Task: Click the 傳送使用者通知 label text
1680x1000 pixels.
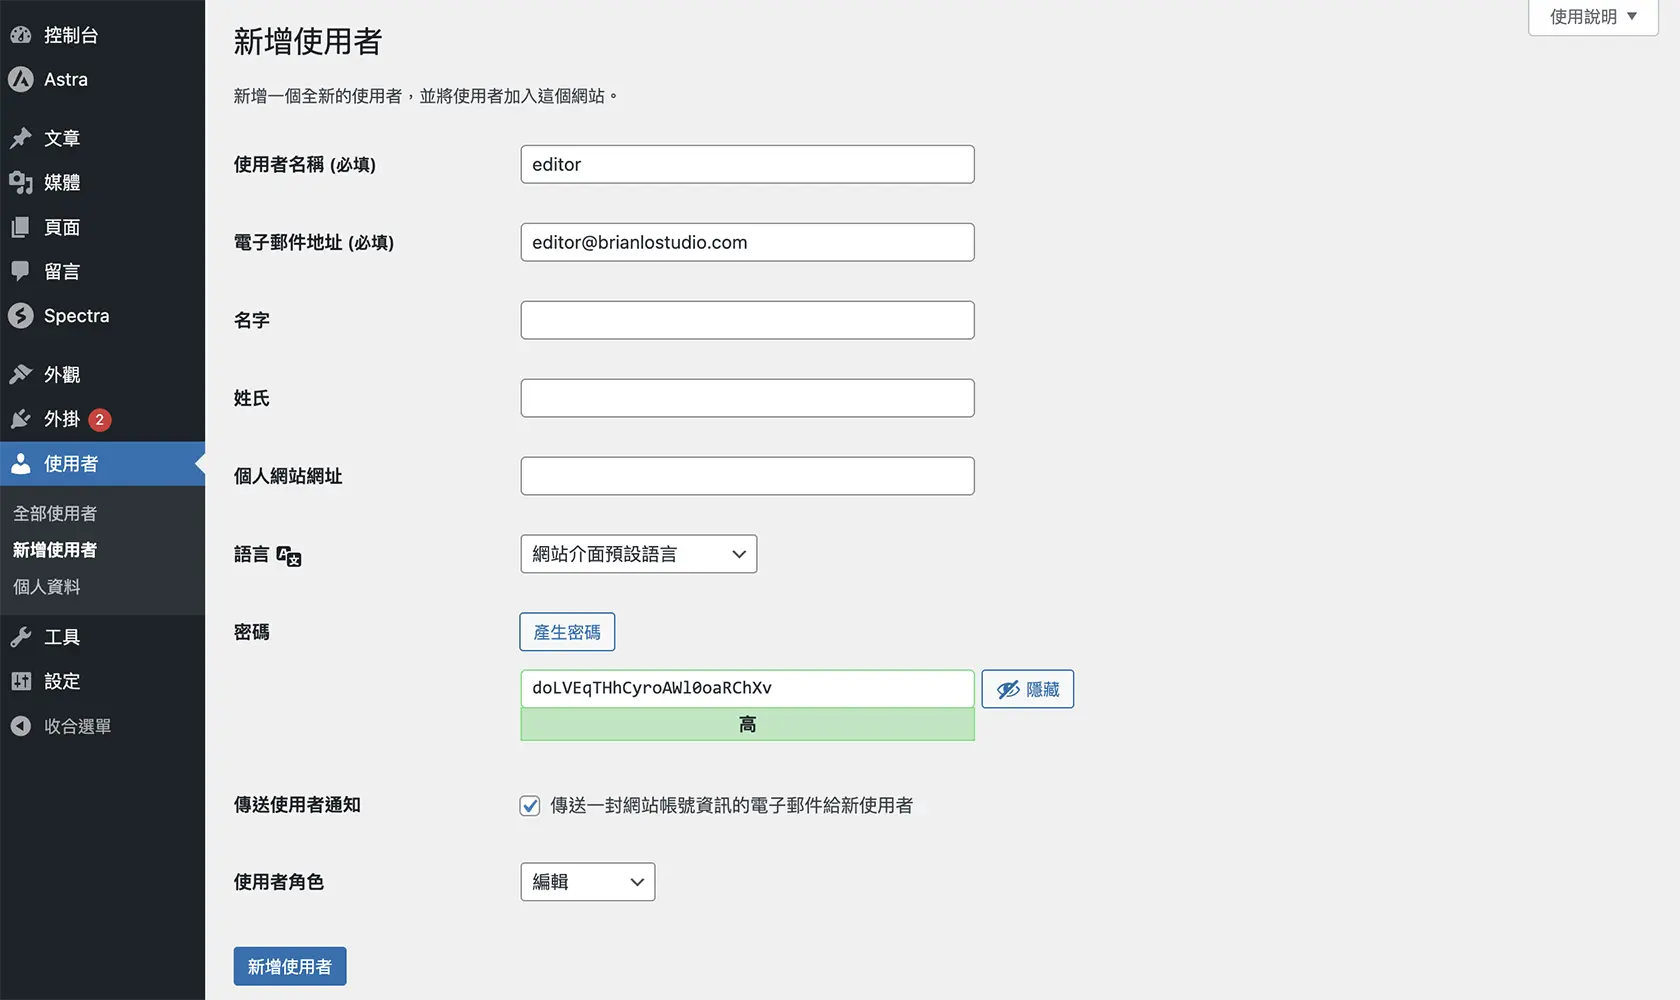Action: coord(297,805)
